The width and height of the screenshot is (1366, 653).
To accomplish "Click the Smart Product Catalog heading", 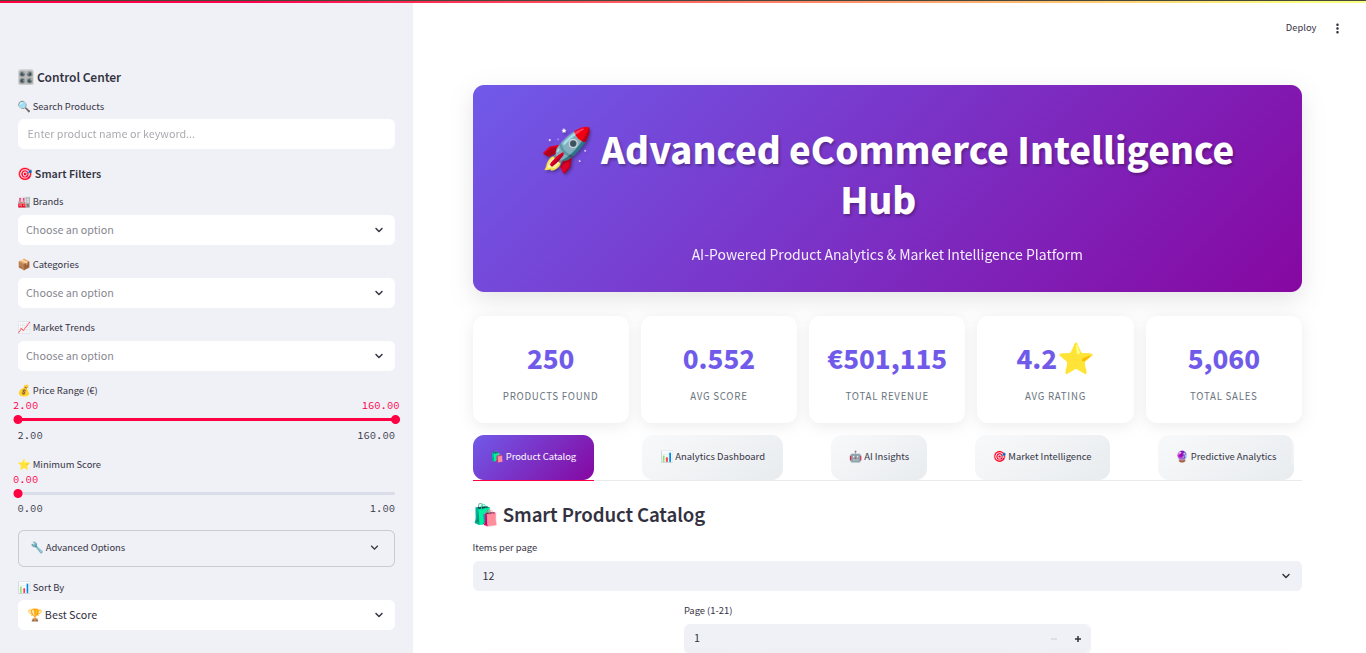I will [x=589, y=515].
